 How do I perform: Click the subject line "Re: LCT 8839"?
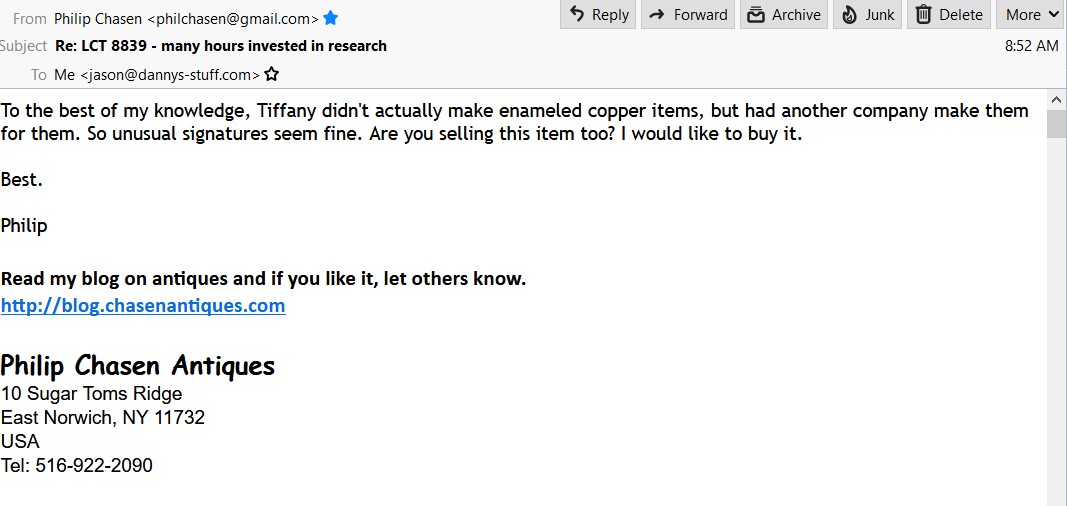221,46
